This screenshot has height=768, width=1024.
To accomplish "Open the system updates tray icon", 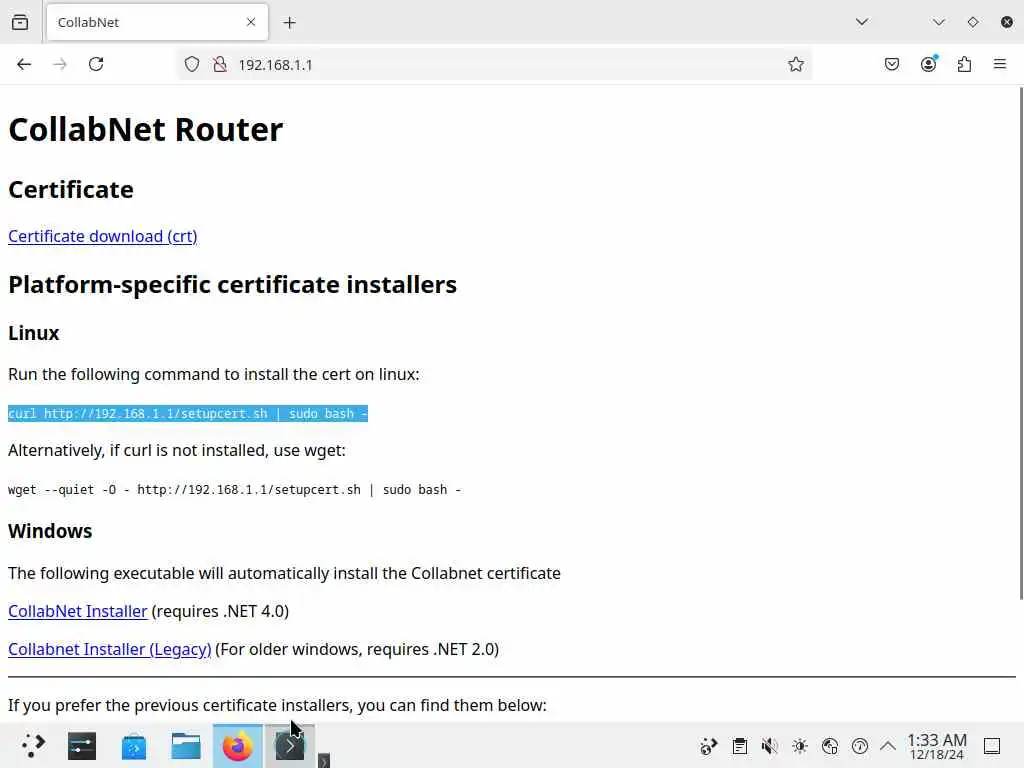I will (859, 746).
